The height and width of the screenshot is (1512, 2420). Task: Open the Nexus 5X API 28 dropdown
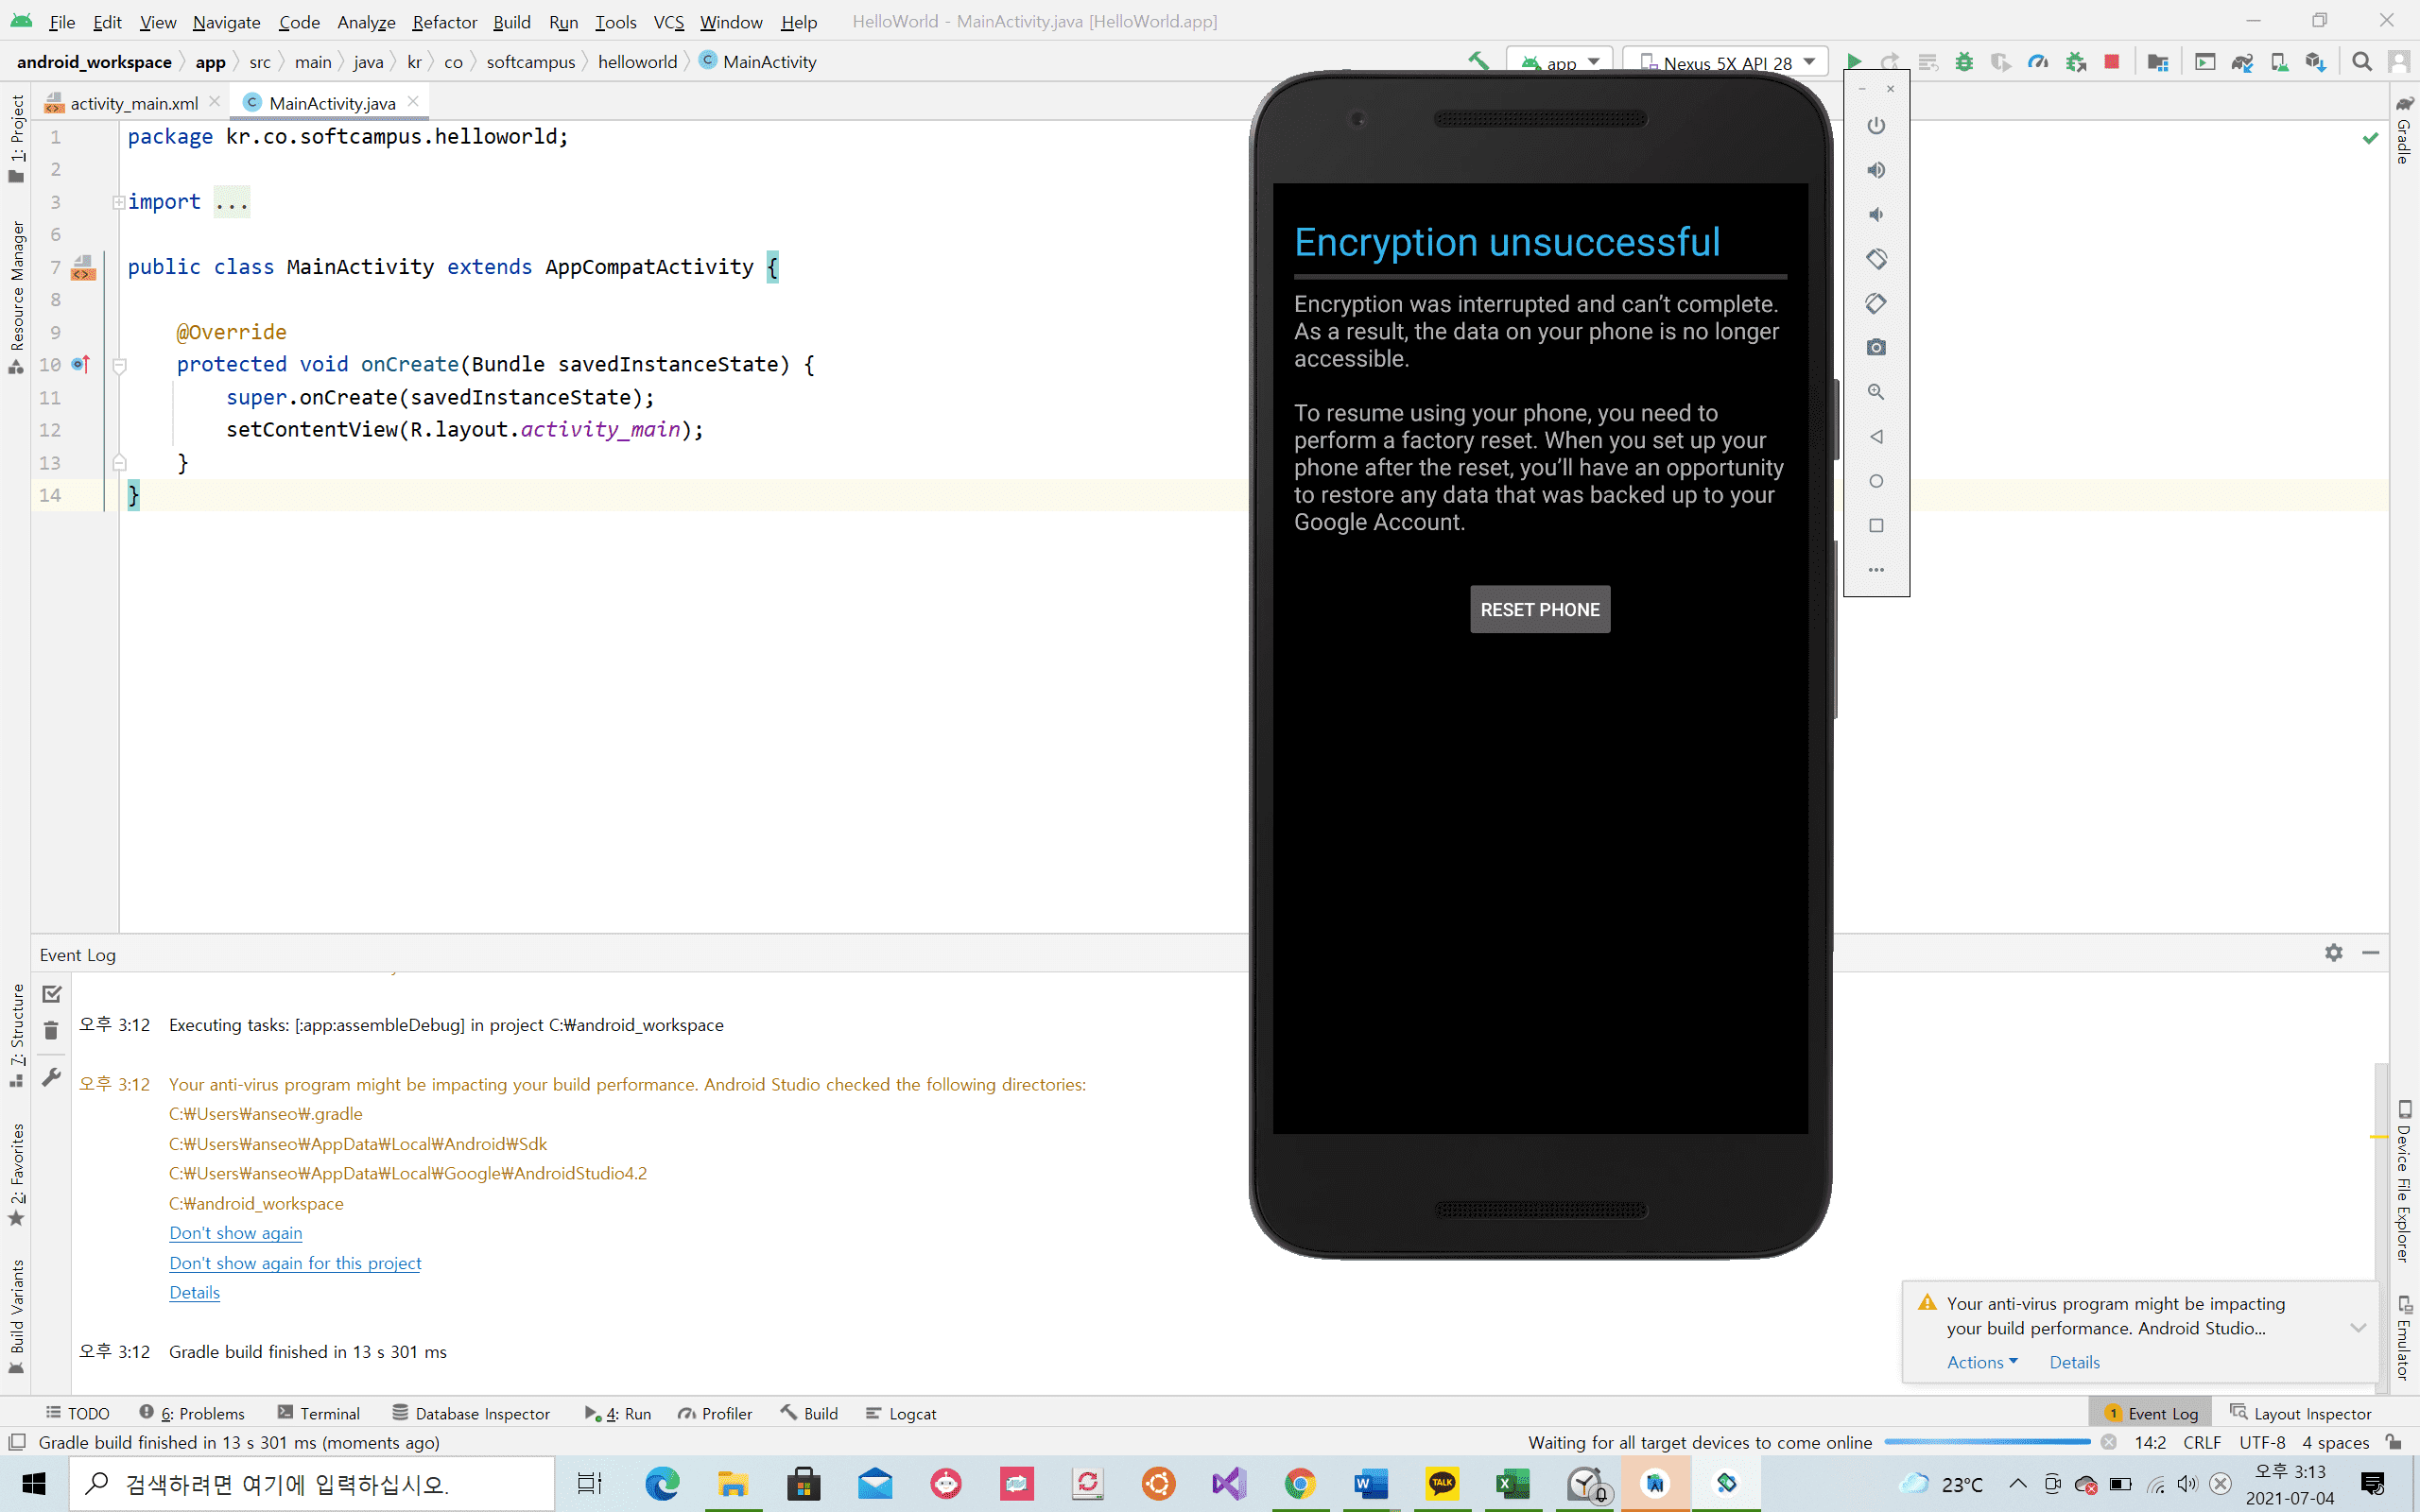click(x=1728, y=62)
